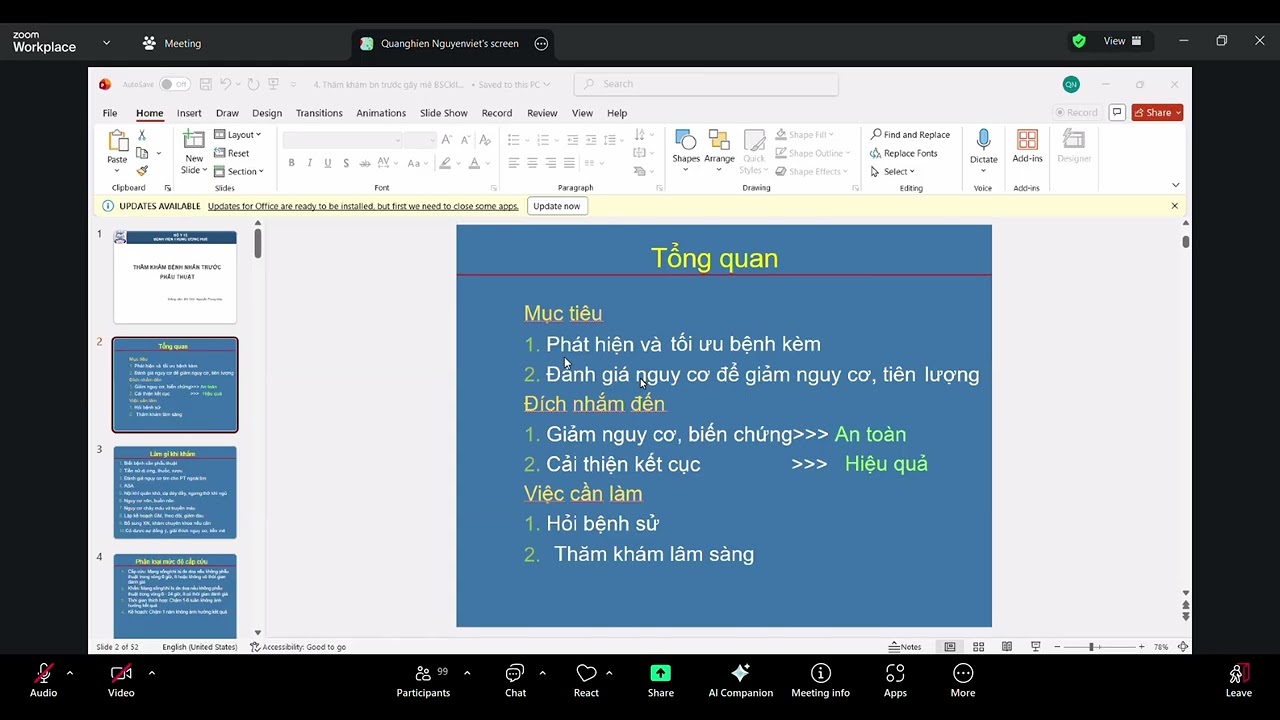Click the Add-ins icon
The image size is (1280, 720).
pyautogui.click(x=1027, y=140)
